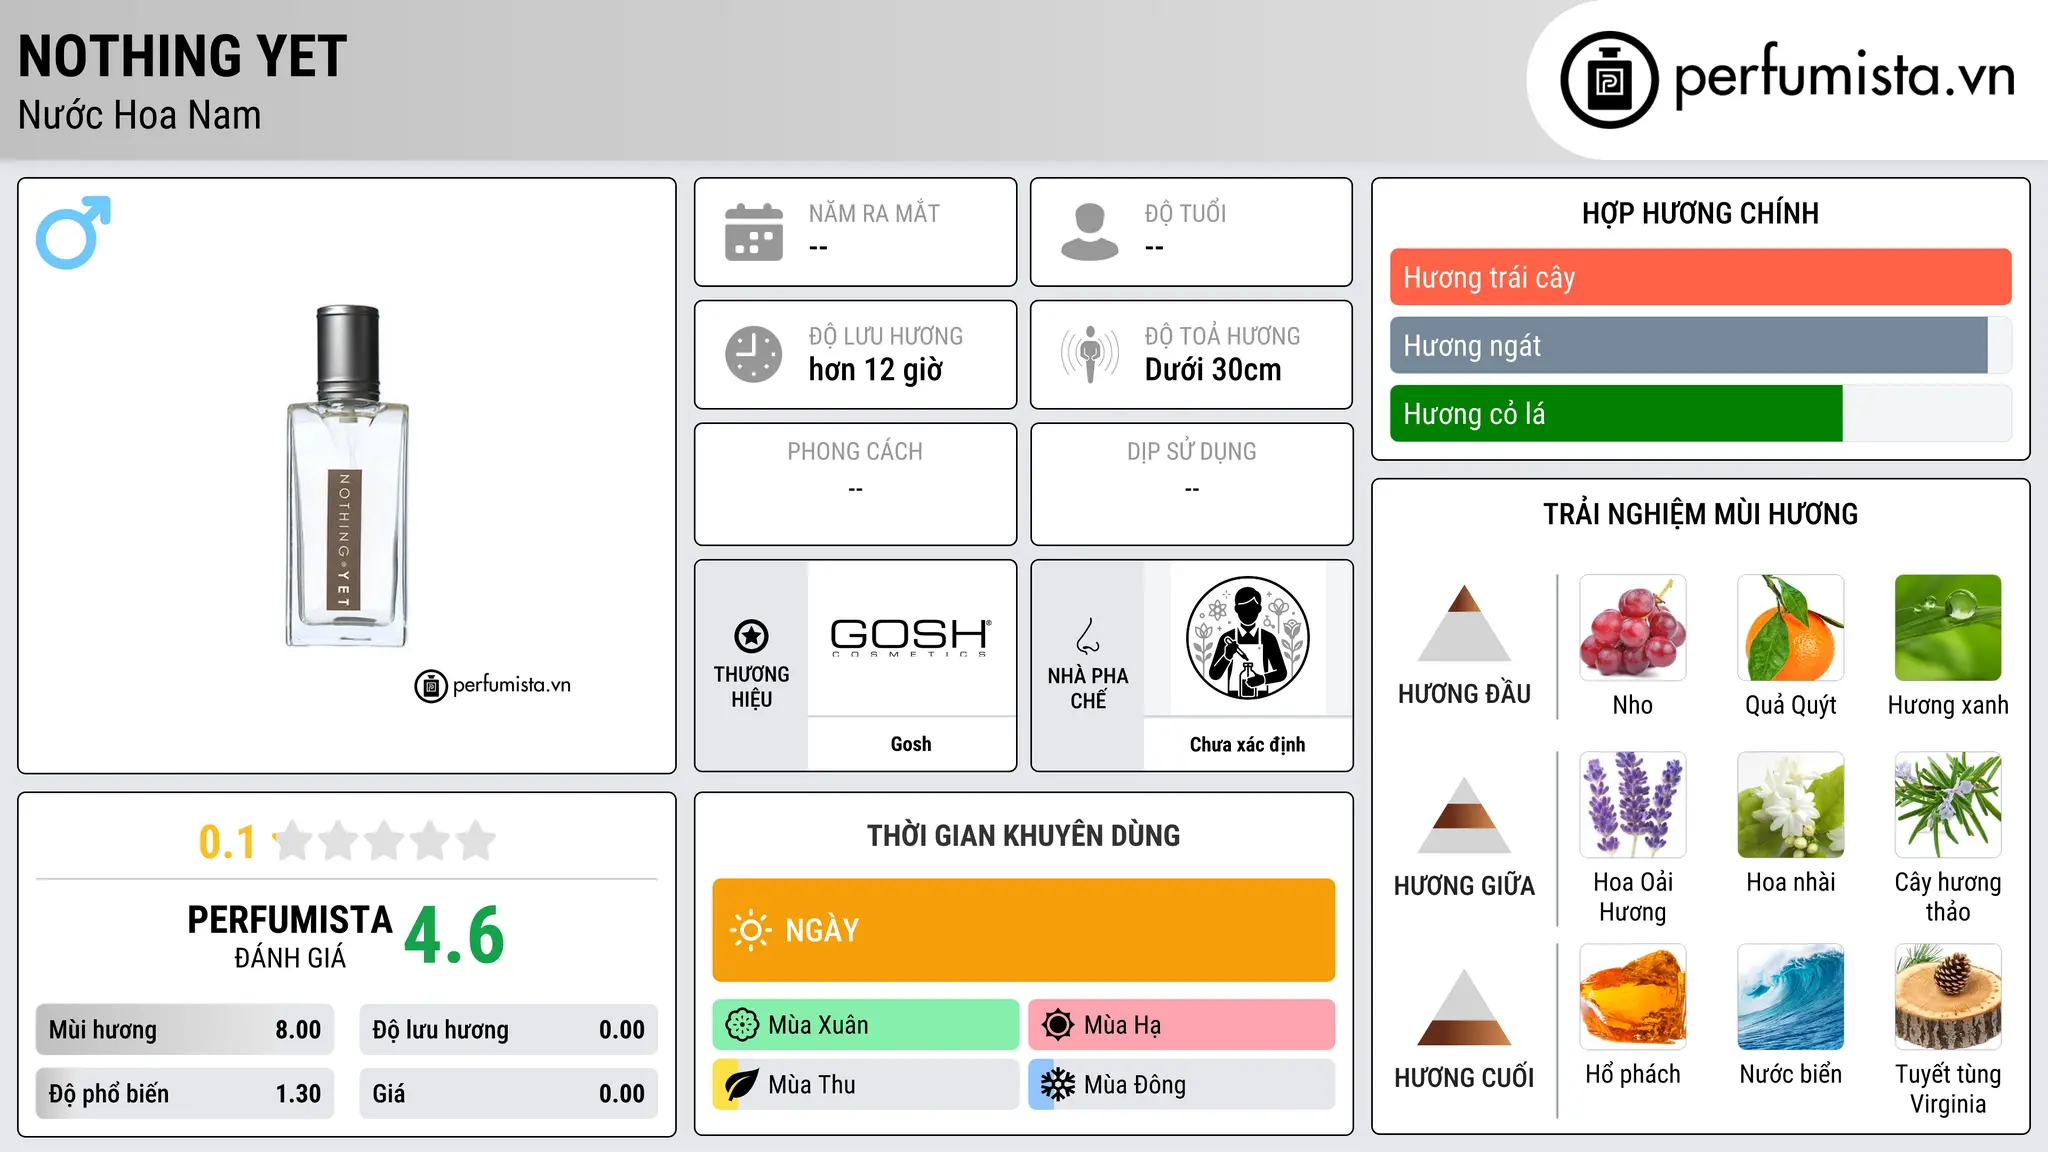Click the Giá 0.00 score
The height and width of the screenshot is (1152, 2048).
pos(509,1093)
